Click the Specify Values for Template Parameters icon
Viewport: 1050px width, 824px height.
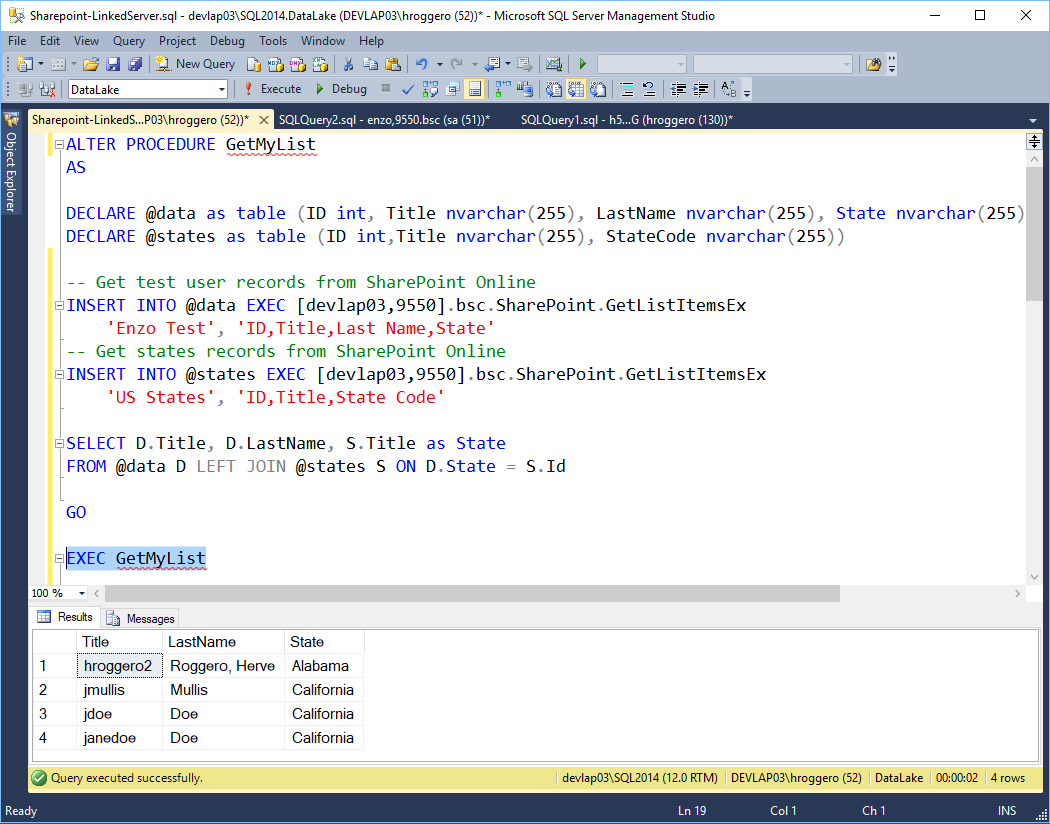[729, 89]
